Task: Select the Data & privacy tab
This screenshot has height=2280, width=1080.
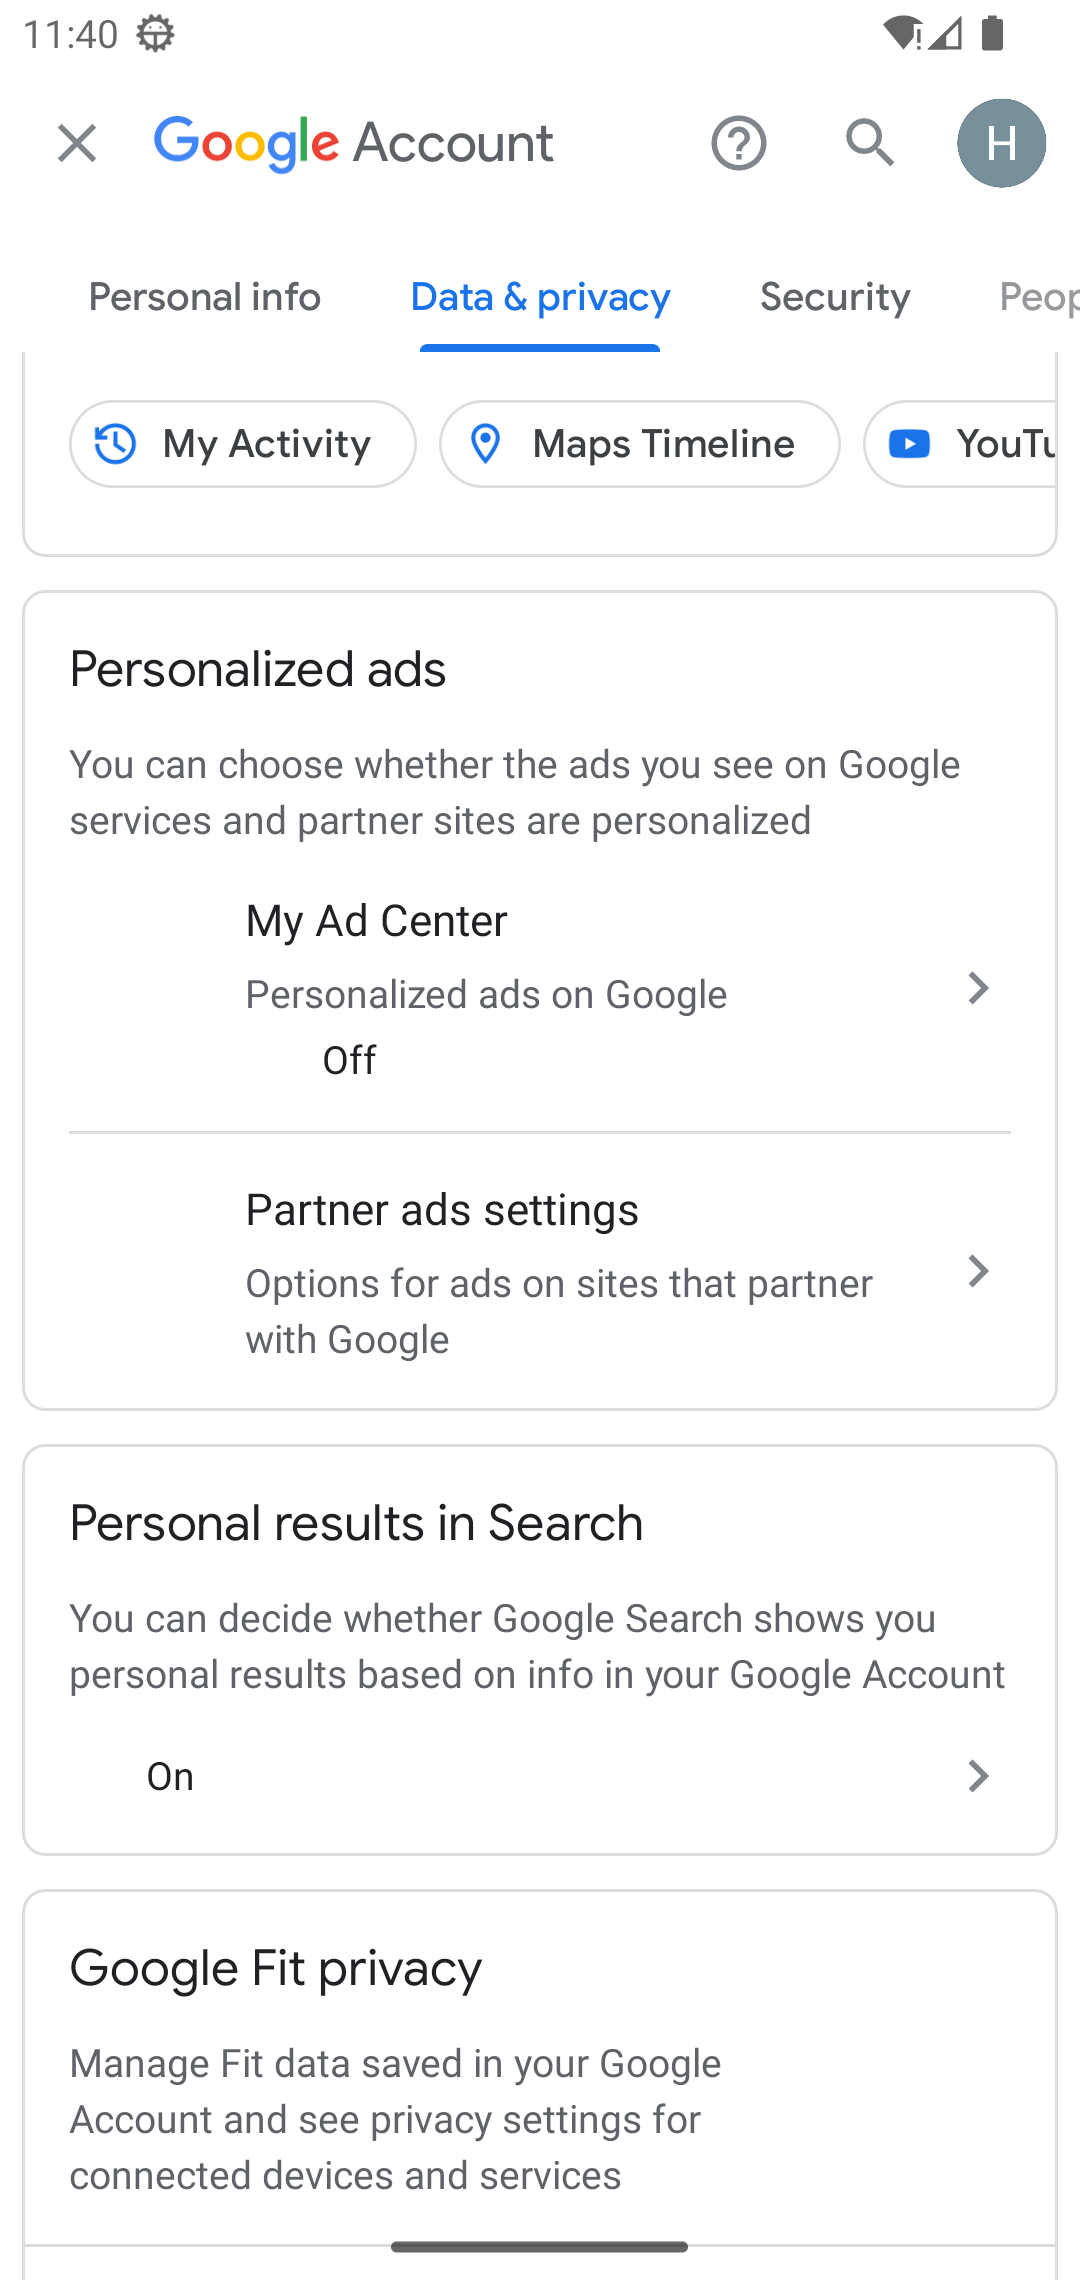Action: click(540, 297)
